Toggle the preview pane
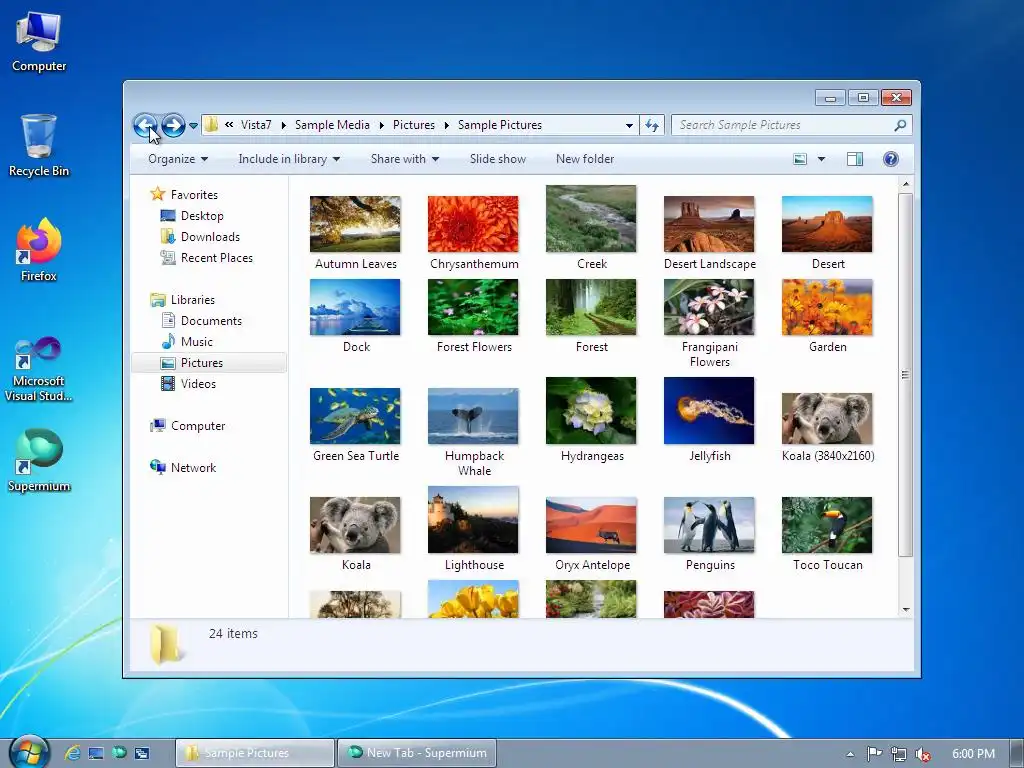Screen dimensions: 1024x768 tap(855, 159)
